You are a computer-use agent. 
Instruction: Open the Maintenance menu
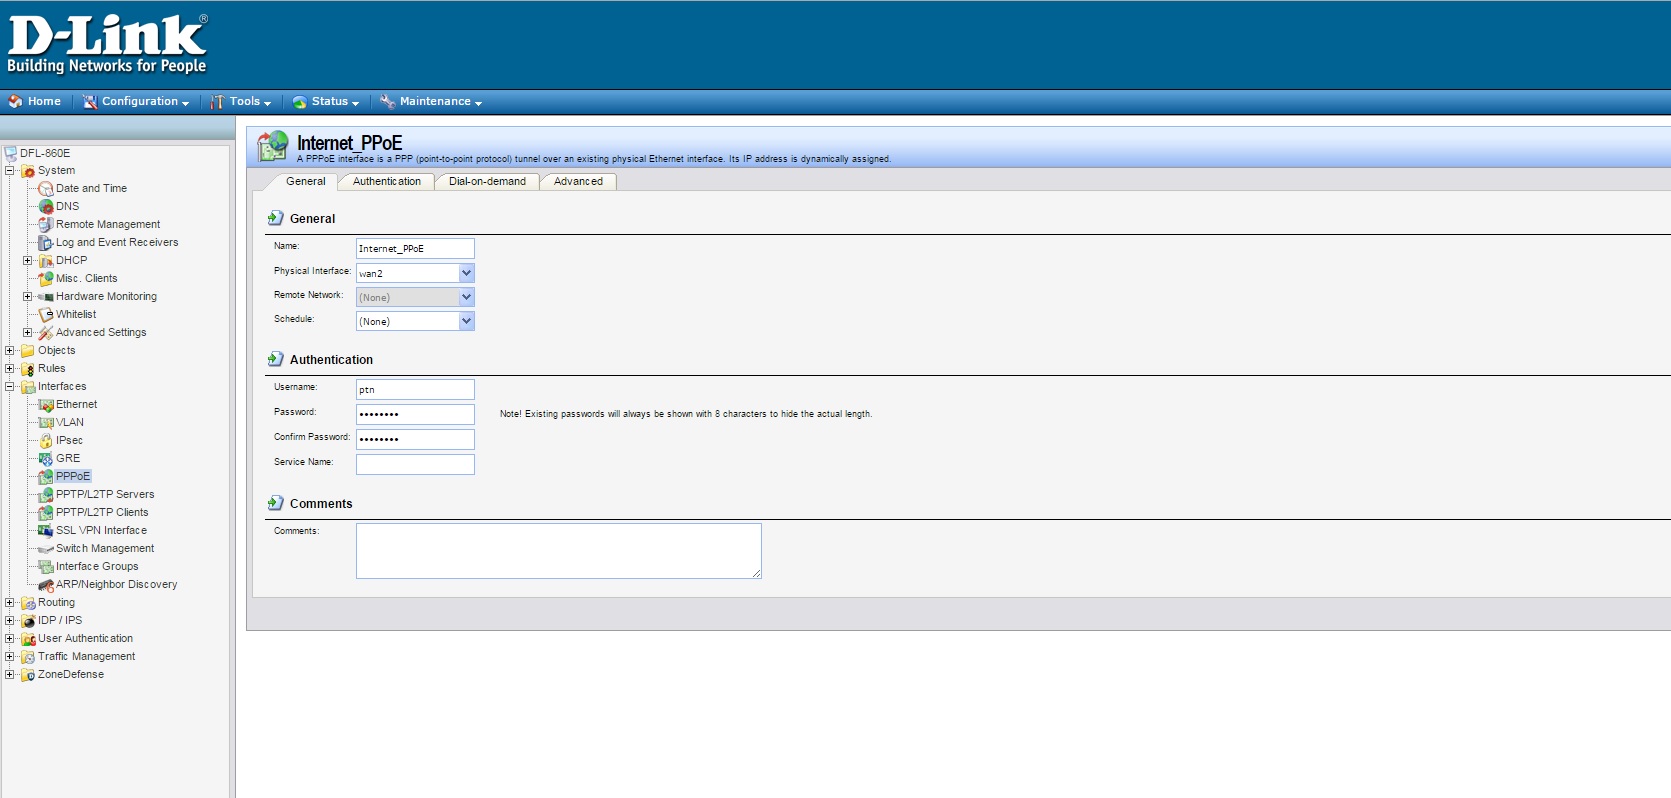[x=431, y=102]
